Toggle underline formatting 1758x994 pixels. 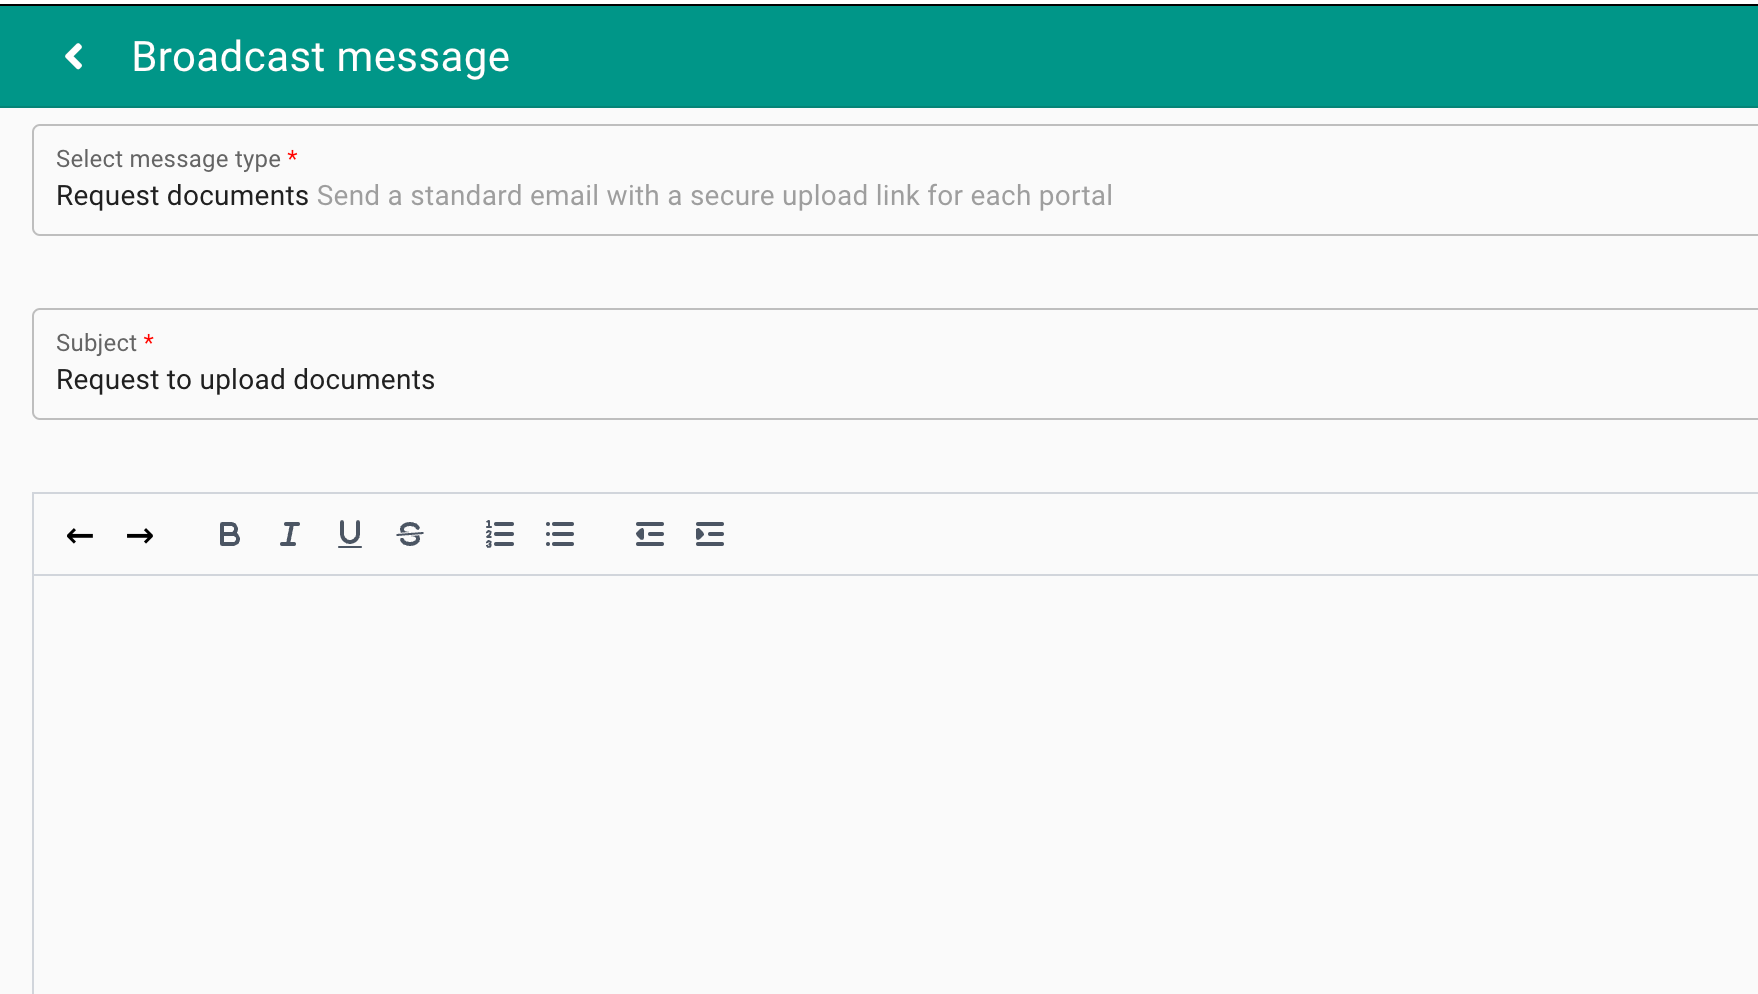tap(349, 535)
